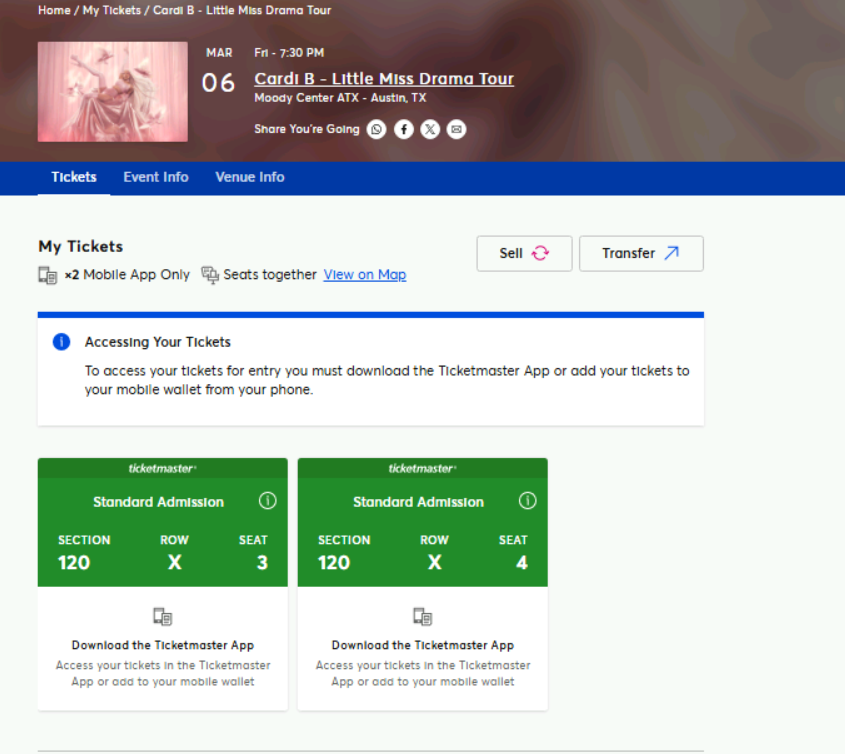
Task: Open info icon on seat 4 ticket
Action: [527, 501]
